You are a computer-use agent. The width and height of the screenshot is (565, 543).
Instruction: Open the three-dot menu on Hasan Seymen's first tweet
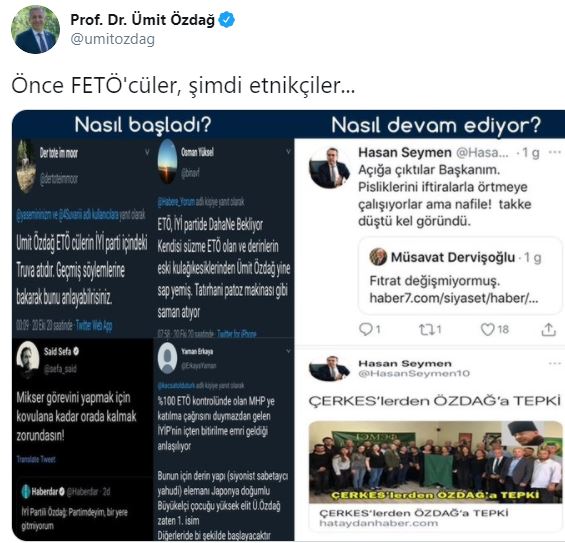tap(555, 152)
